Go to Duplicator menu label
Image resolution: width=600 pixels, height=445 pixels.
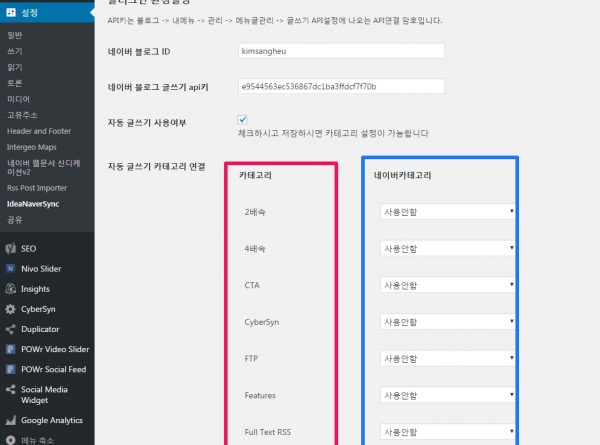40,329
